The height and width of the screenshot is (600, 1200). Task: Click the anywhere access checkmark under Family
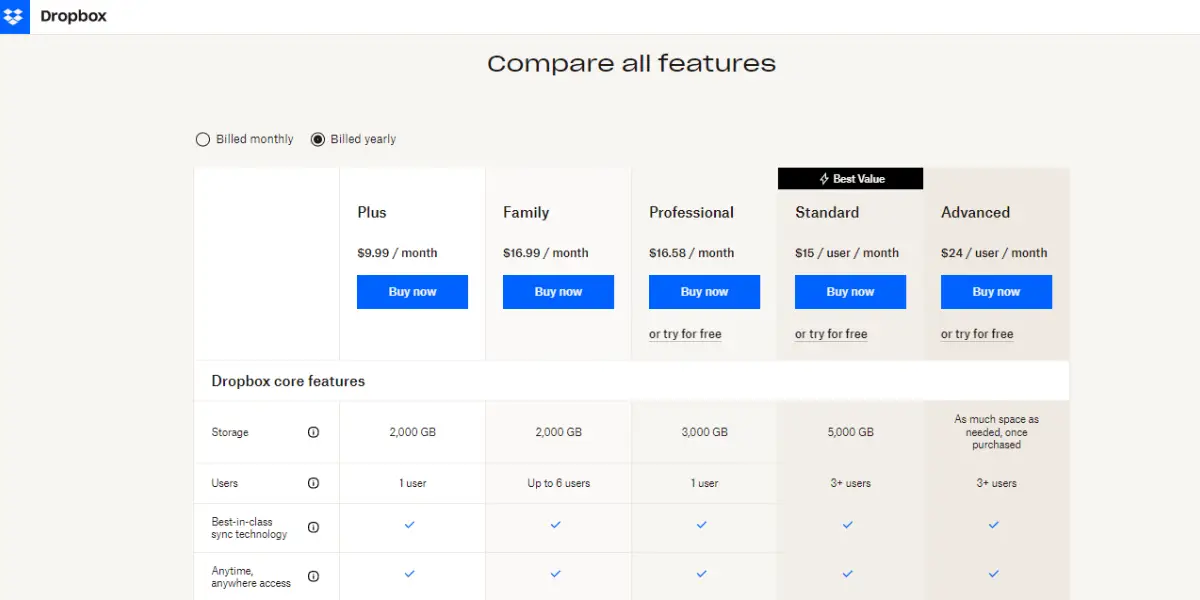[x=555, y=574]
